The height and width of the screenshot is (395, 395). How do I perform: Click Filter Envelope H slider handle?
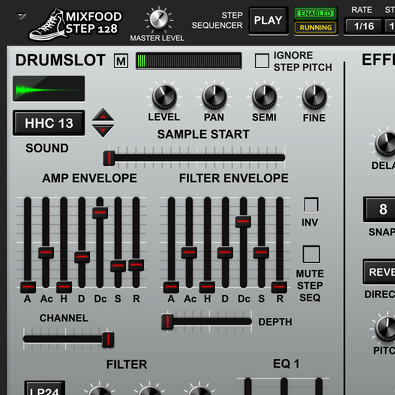207,287
